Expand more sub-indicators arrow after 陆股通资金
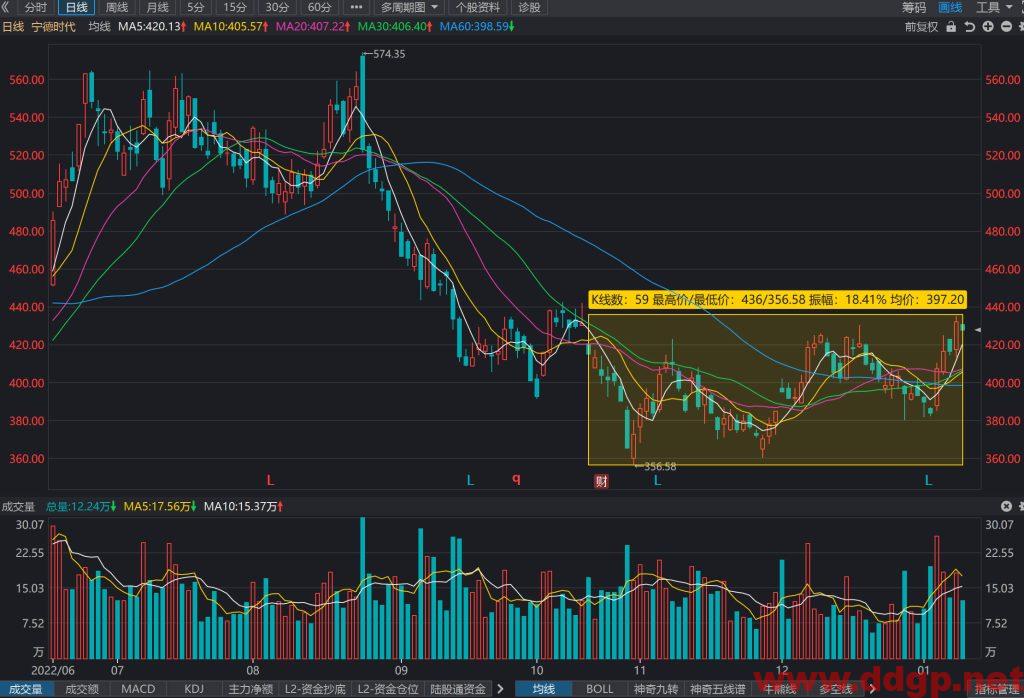Screen dimensions: 1024x698 (x=500, y=689)
